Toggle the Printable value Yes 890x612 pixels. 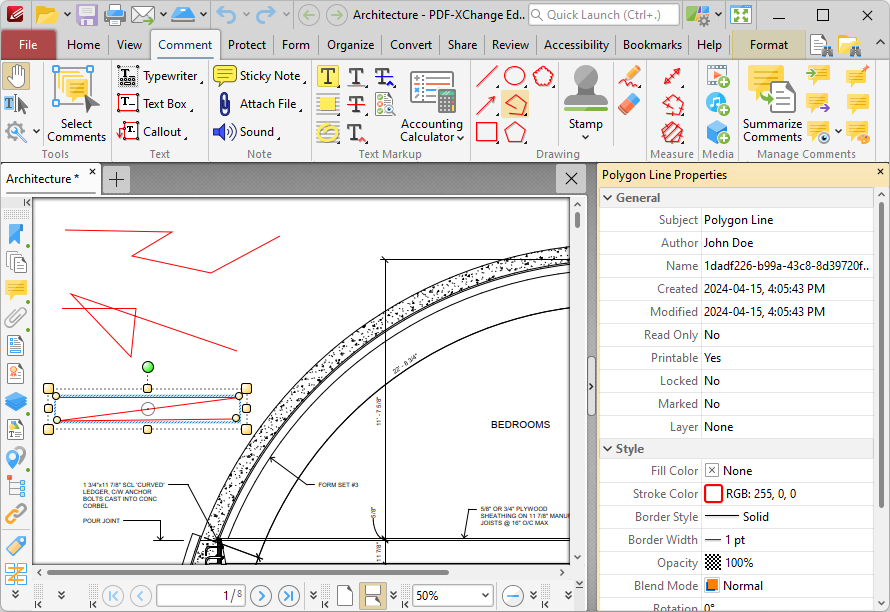pyautogui.click(x=712, y=358)
